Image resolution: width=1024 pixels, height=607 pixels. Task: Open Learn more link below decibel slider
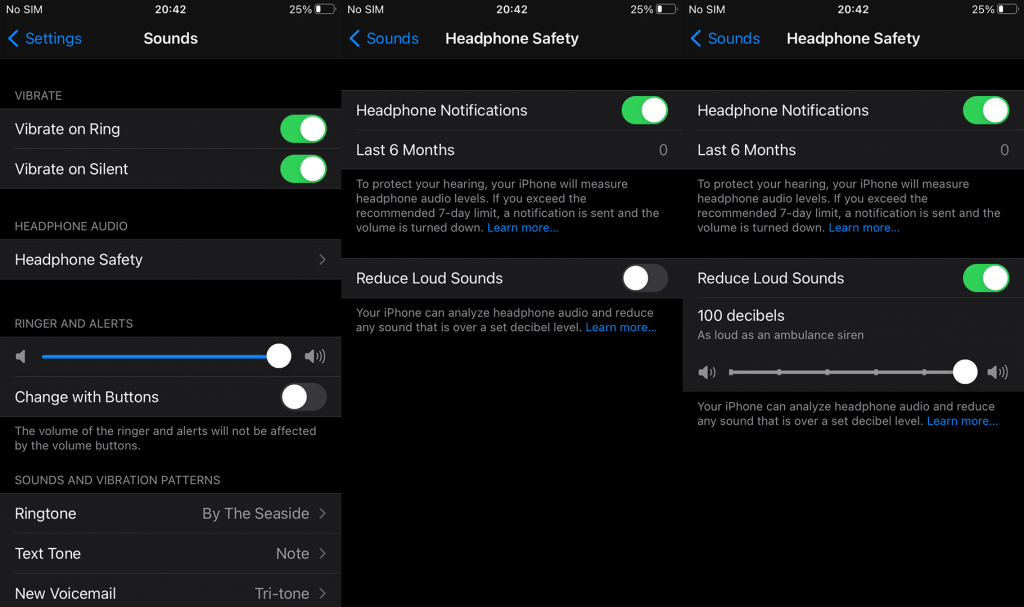click(963, 421)
